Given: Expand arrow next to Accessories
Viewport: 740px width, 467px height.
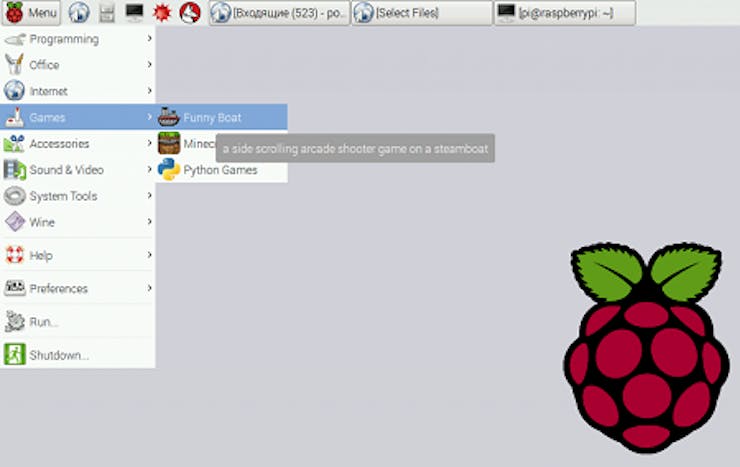Looking at the screenshot, I should pos(149,142).
